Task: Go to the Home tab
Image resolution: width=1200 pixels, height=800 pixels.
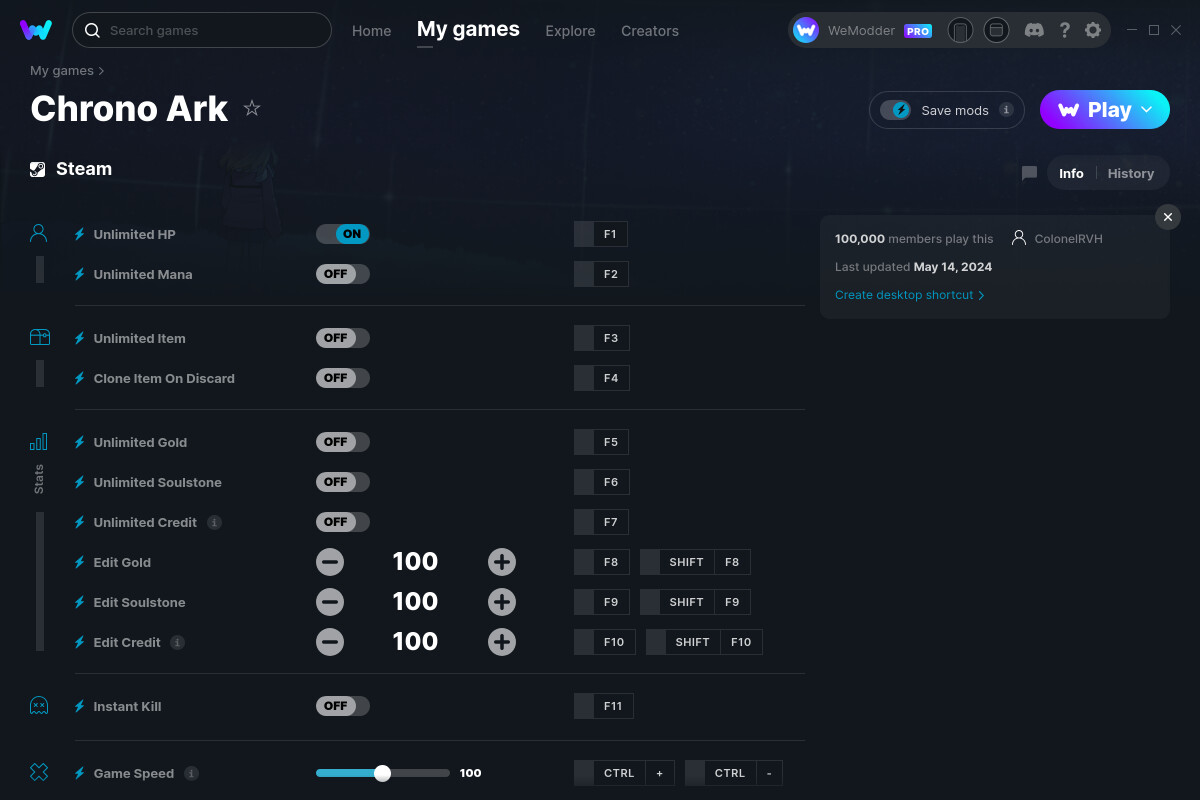Action: (372, 31)
